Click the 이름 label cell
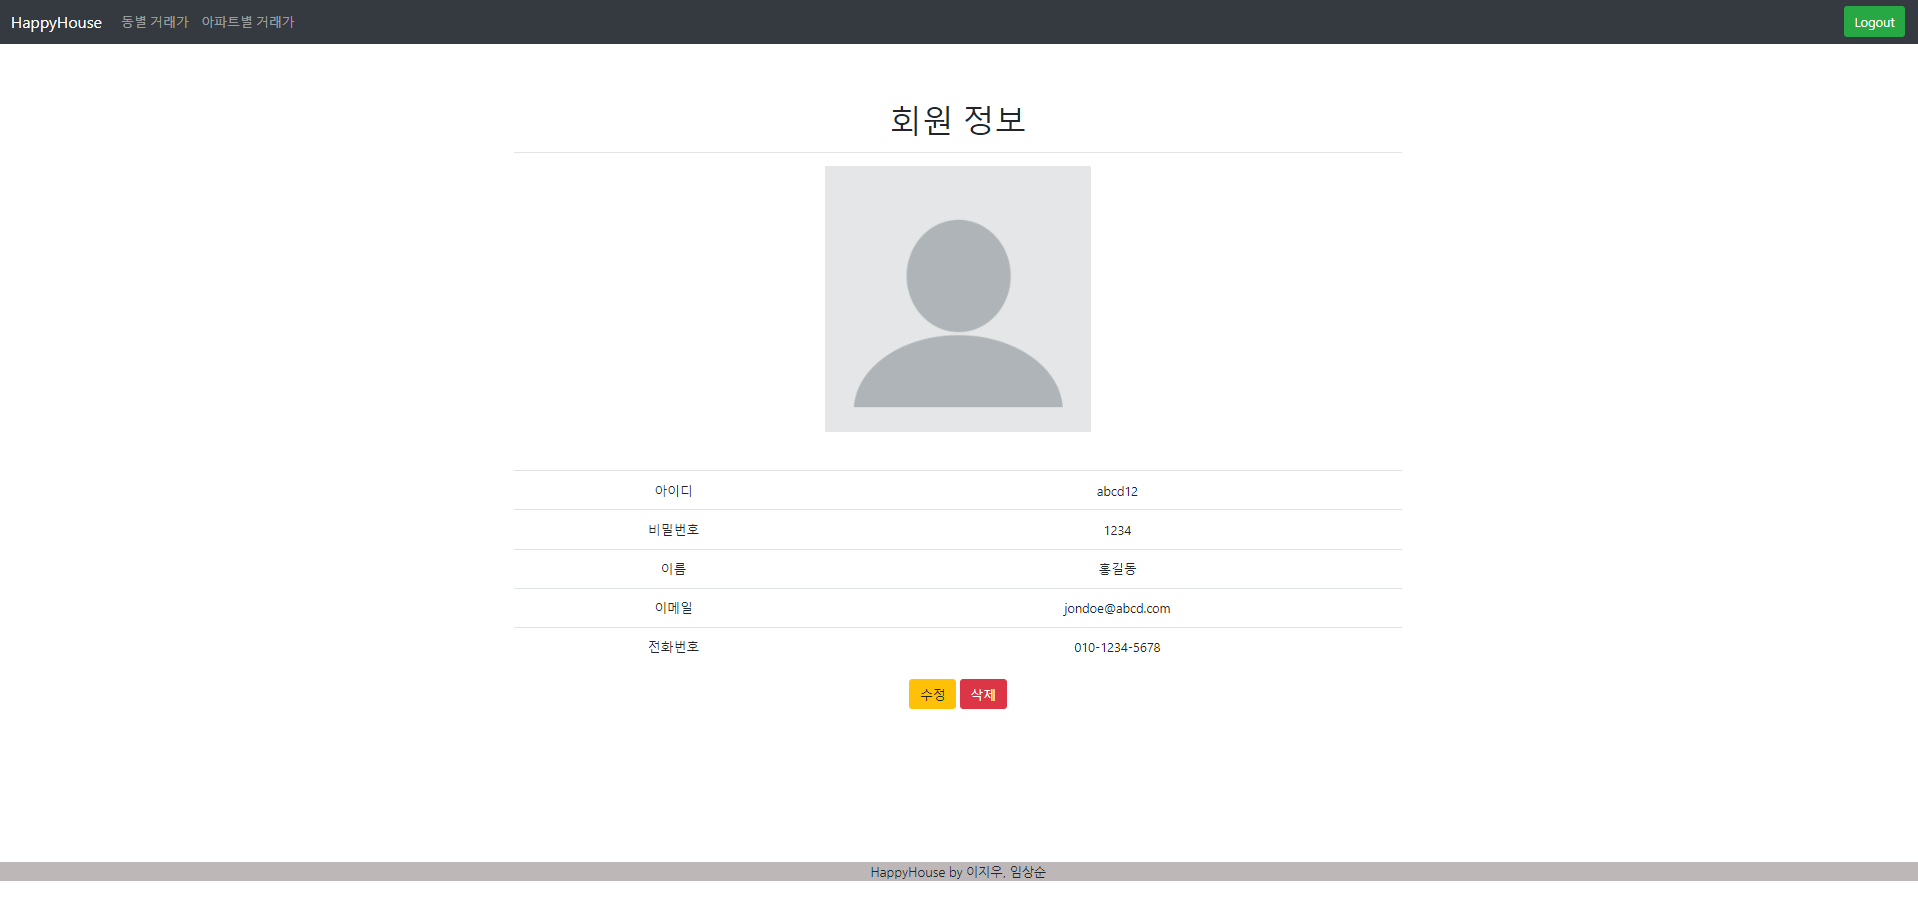 (x=673, y=568)
